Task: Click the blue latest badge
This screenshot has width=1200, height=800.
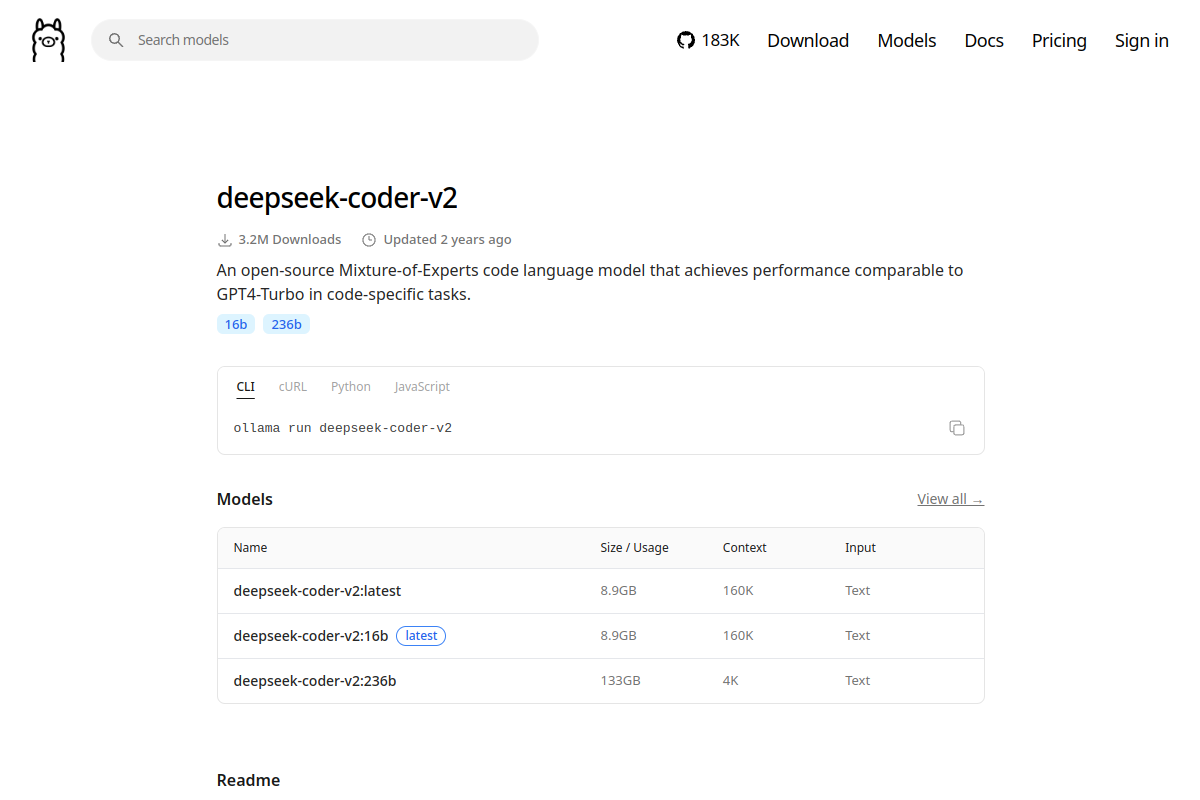Action: pos(421,636)
